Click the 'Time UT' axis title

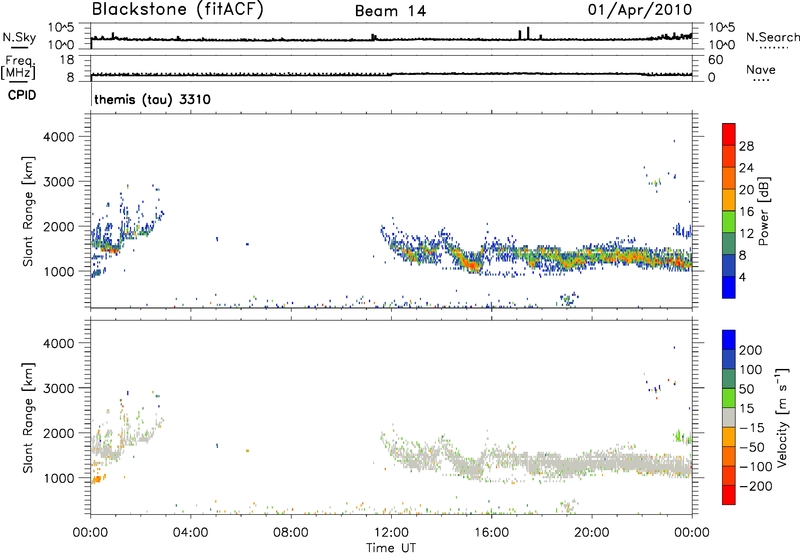(391, 548)
